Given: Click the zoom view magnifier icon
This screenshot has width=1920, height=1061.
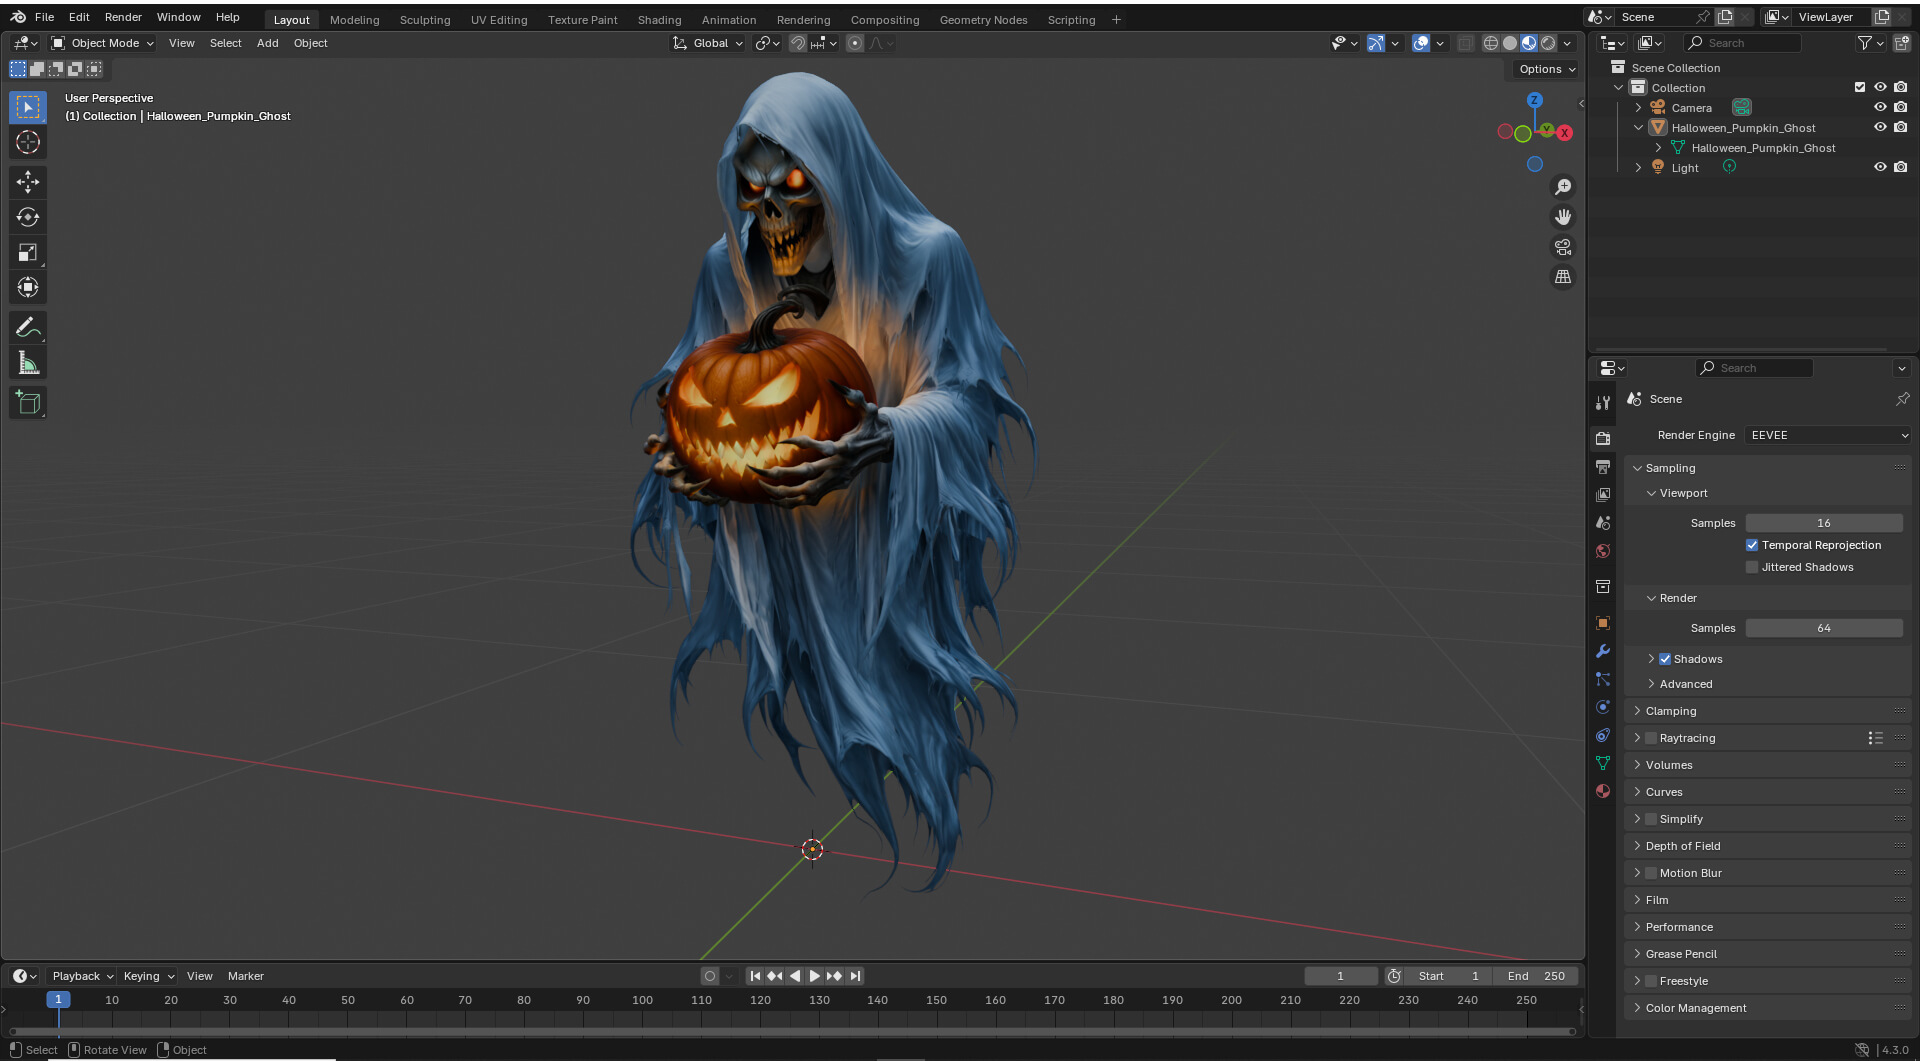Looking at the screenshot, I should (1563, 187).
